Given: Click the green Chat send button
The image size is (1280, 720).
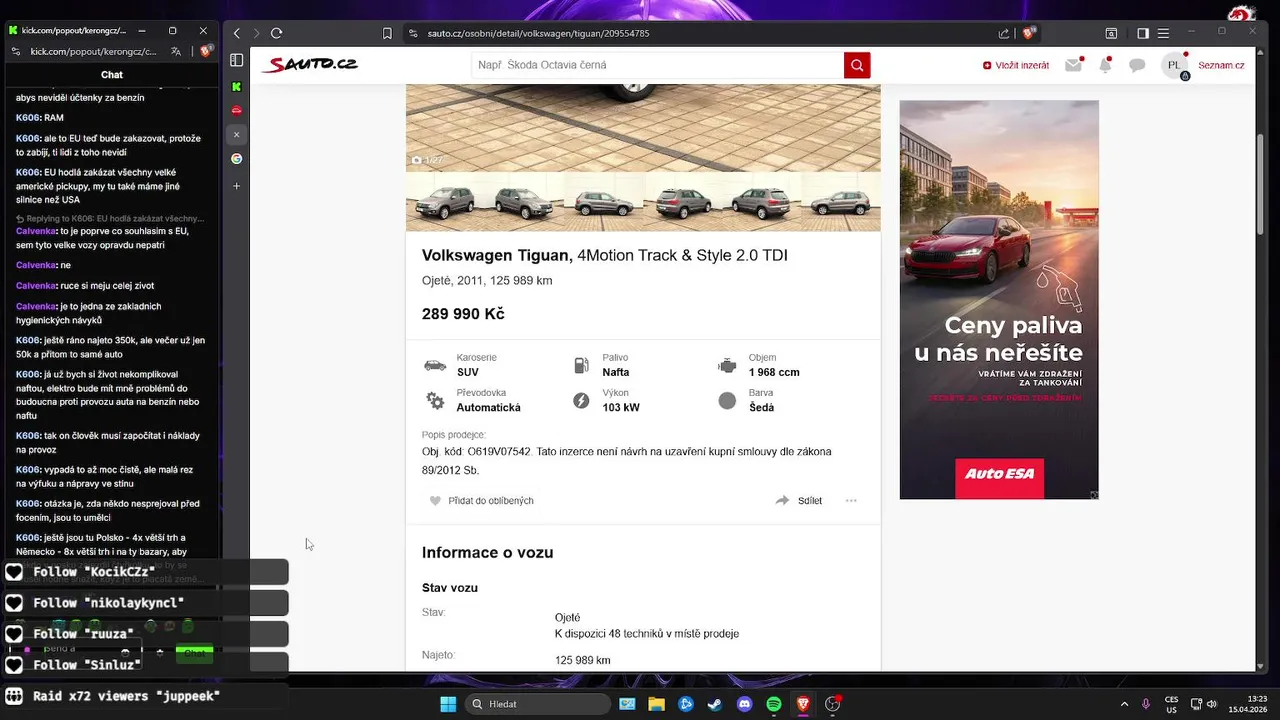Looking at the screenshot, I should tap(194, 653).
